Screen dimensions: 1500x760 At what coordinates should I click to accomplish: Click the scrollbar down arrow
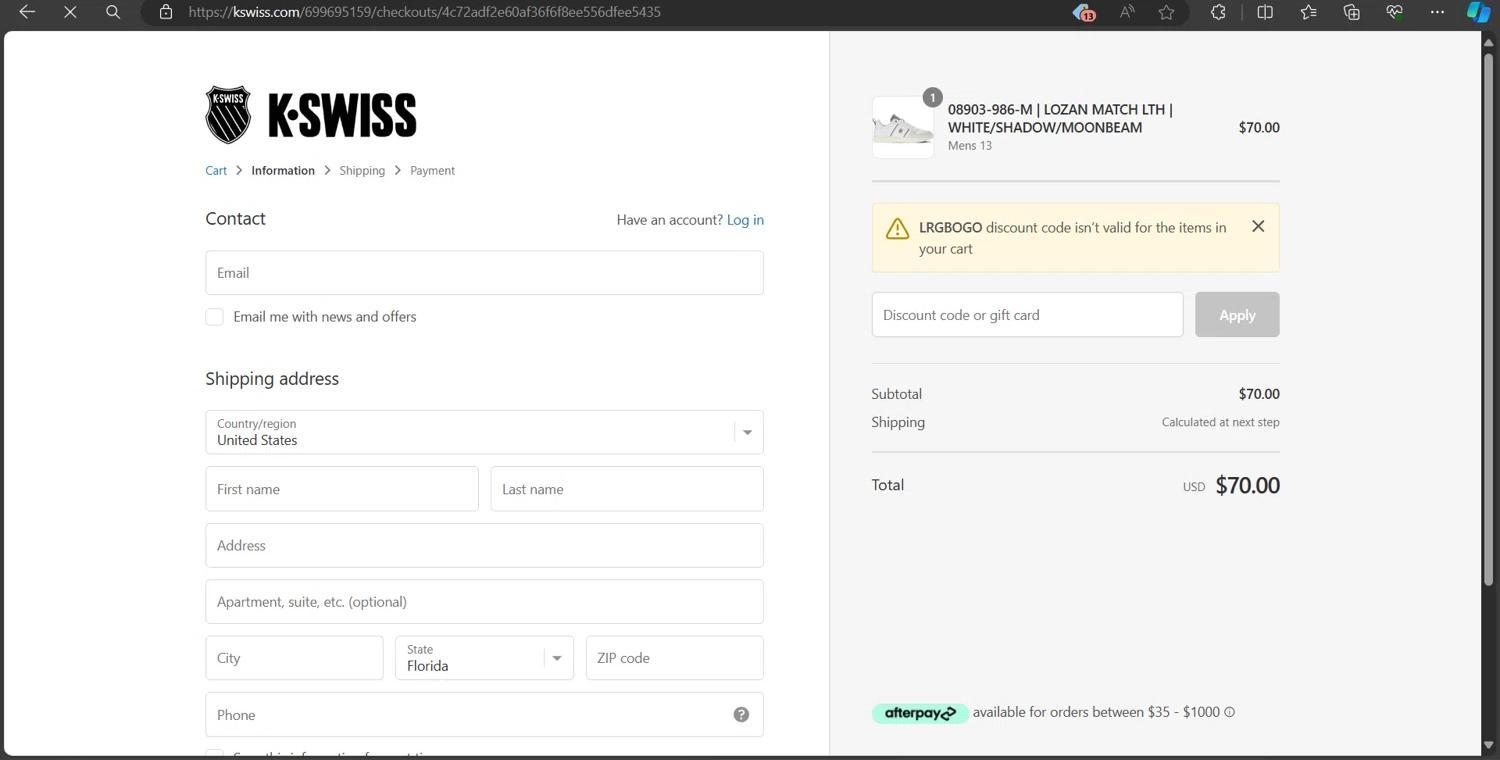click(x=1489, y=744)
